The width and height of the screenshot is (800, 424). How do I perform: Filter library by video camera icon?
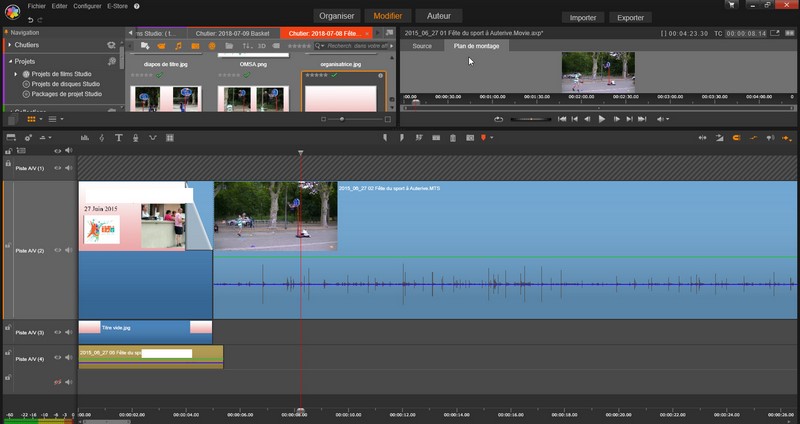point(161,46)
